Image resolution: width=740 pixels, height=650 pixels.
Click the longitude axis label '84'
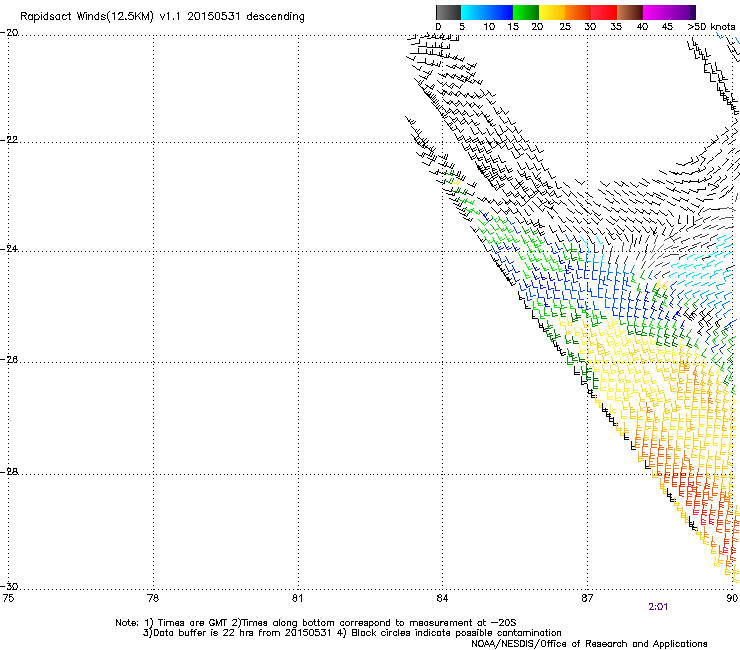(442, 599)
